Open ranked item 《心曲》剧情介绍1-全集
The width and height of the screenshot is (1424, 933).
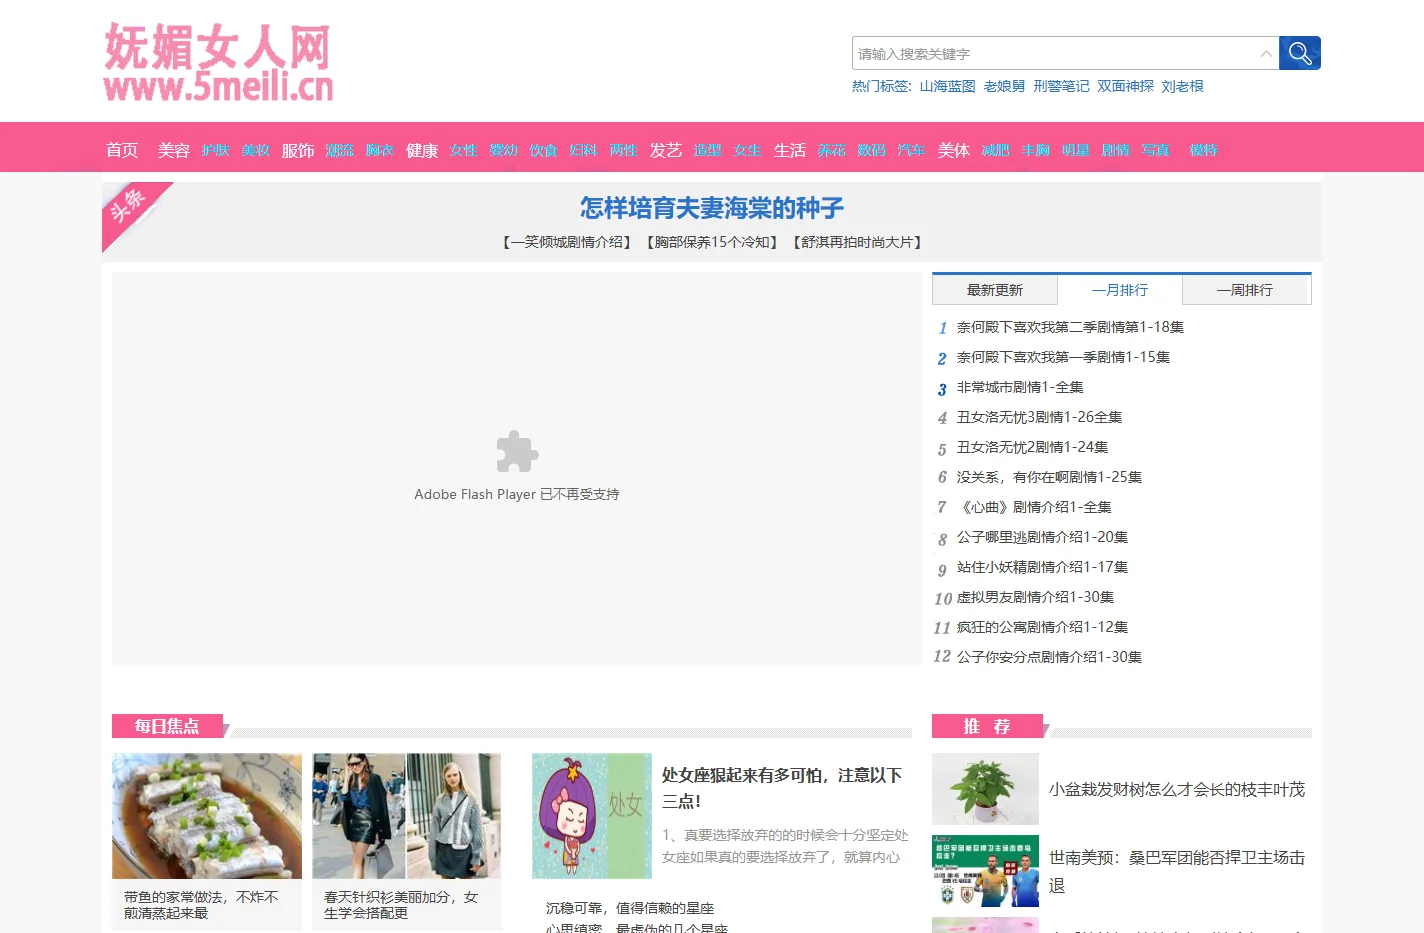[1034, 507]
